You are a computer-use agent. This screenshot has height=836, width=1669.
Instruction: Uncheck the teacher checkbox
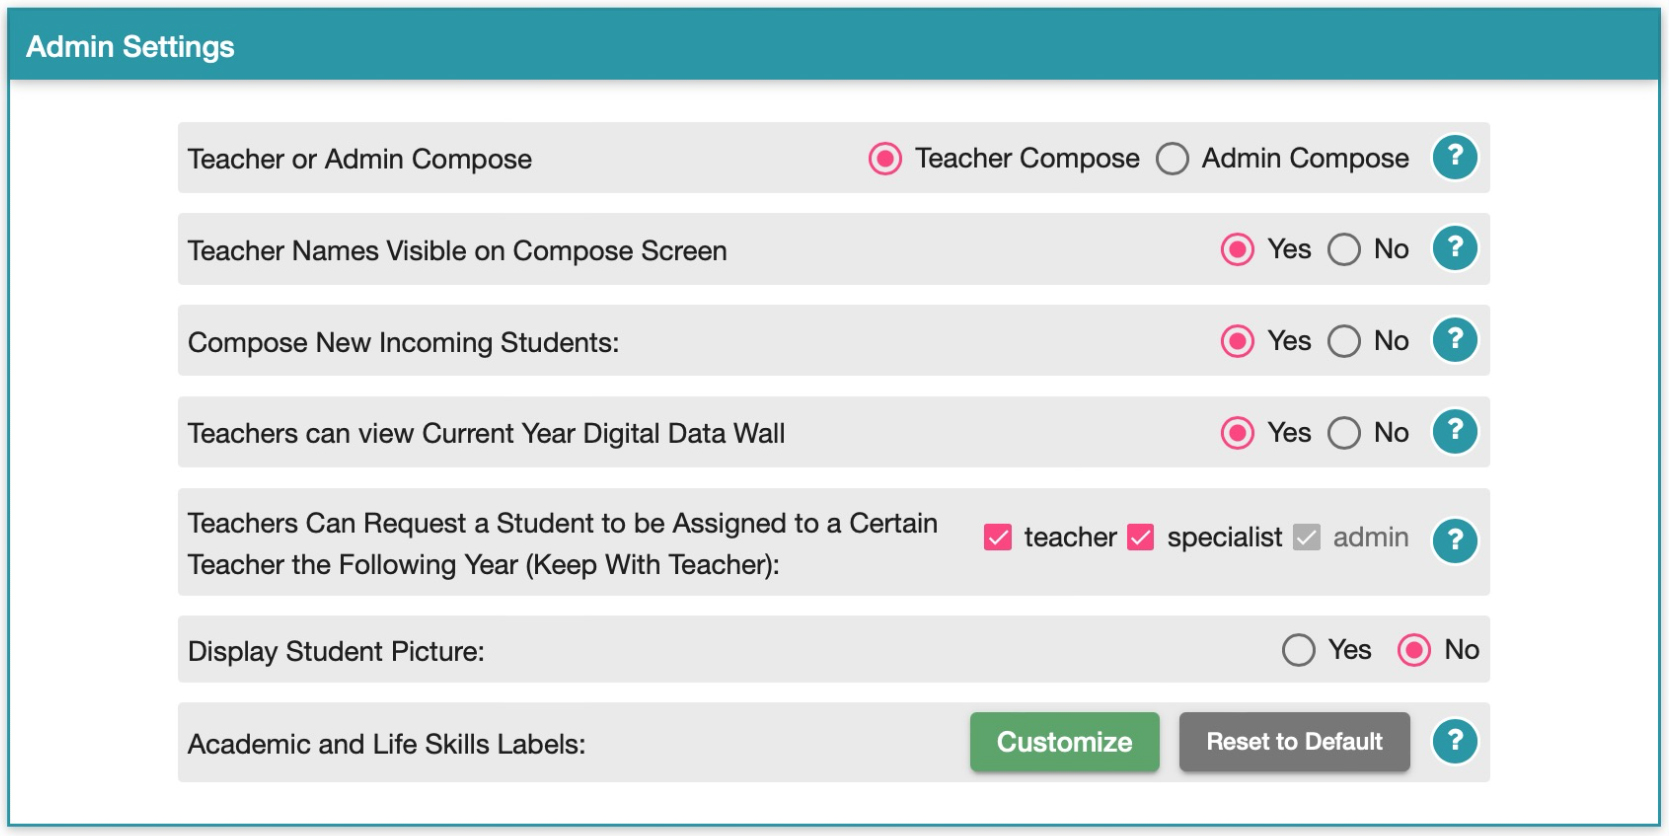click(x=998, y=538)
